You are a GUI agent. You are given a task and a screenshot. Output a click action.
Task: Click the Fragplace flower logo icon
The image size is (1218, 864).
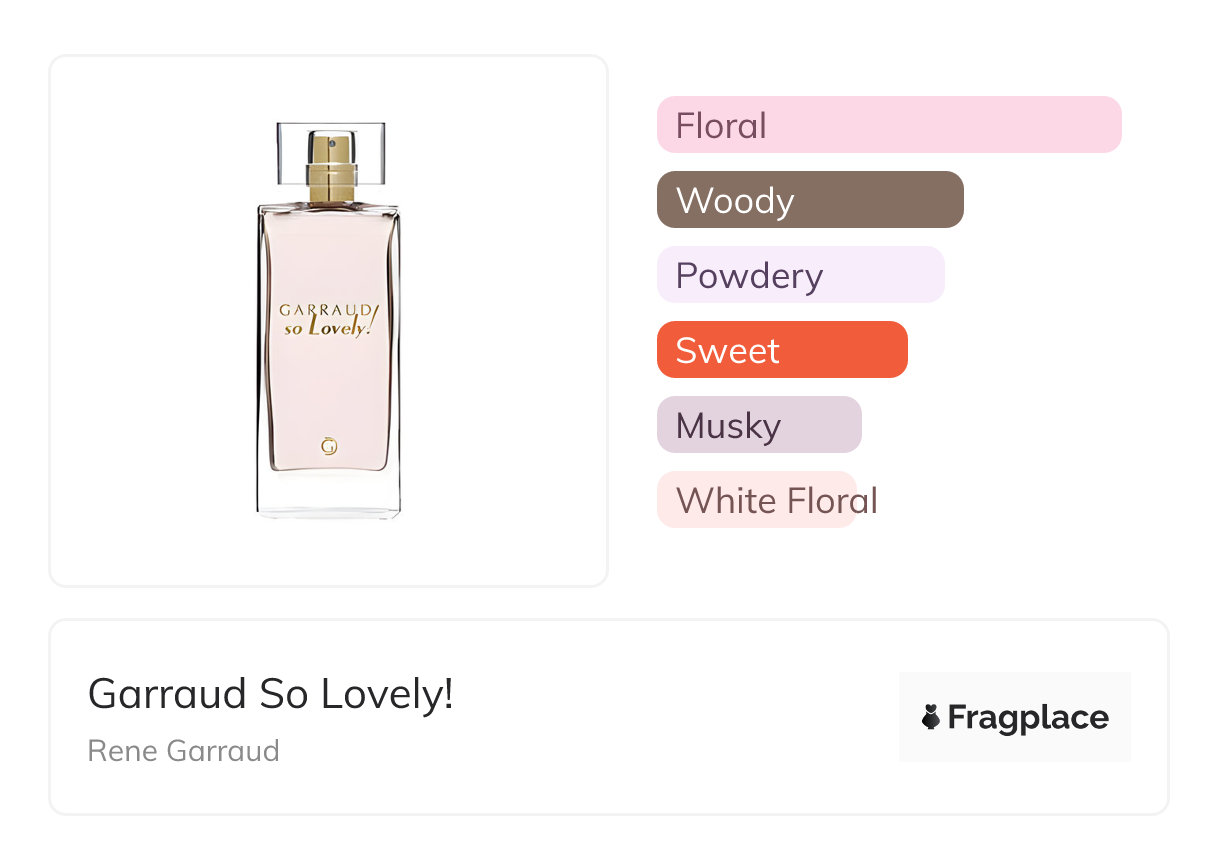(x=931, y=717)
